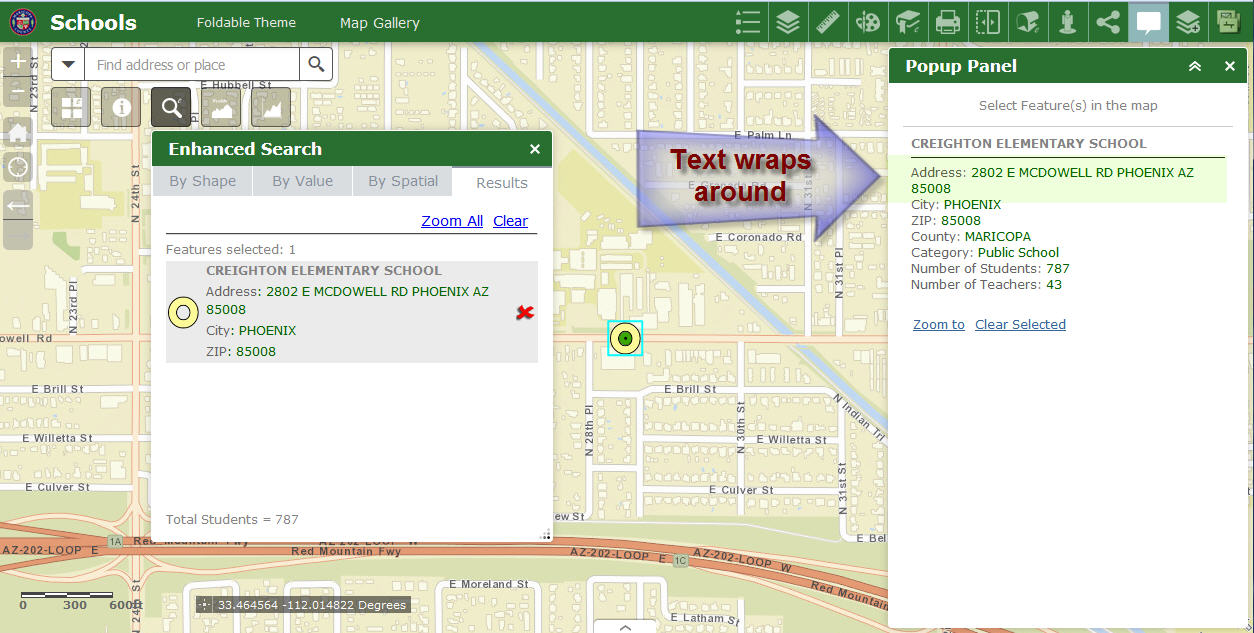Screen dimensions: 1254x633
Task: Click the result's yellow circle symbol
Action: pyautogui.click(x=183, y=313)
